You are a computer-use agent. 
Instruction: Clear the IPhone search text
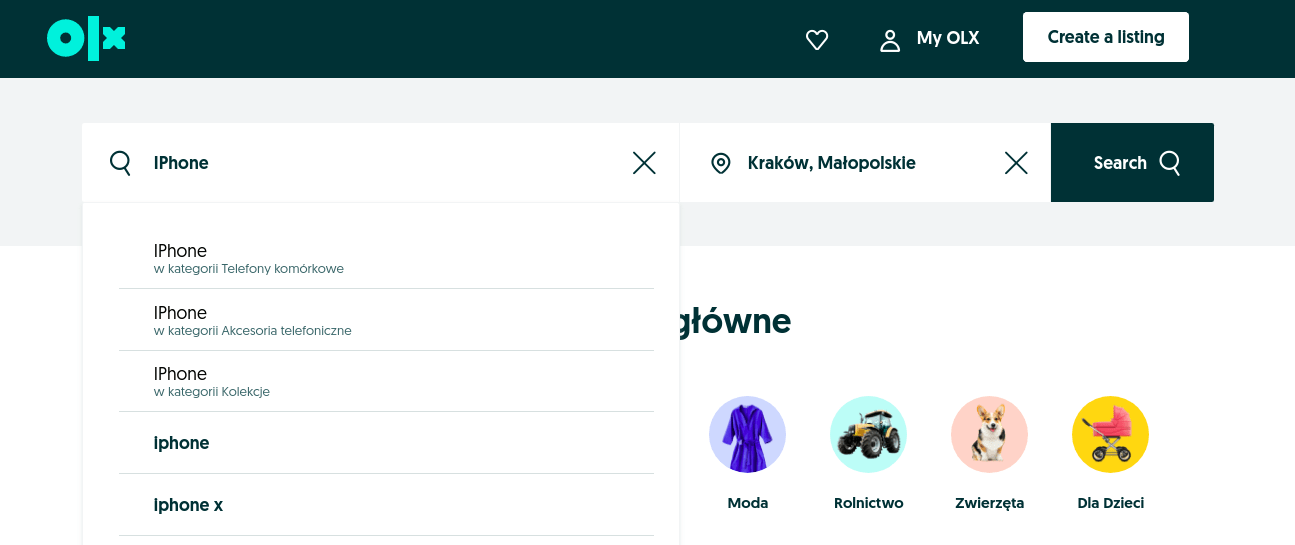pyautogui.click(x=644, y=163)
